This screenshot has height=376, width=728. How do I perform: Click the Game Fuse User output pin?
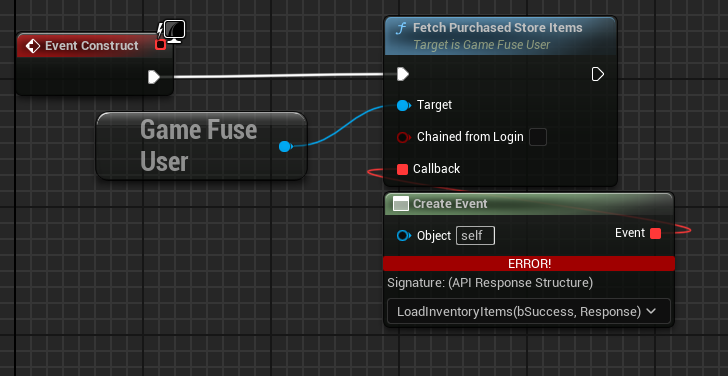point(285,147)
